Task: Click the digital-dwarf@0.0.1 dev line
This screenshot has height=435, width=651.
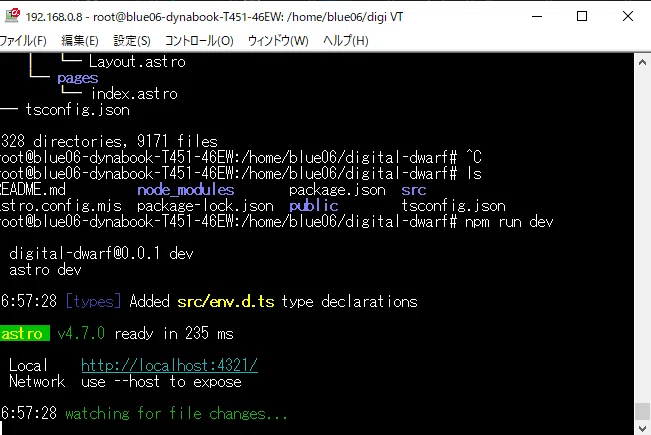Action: coord(101,253)
